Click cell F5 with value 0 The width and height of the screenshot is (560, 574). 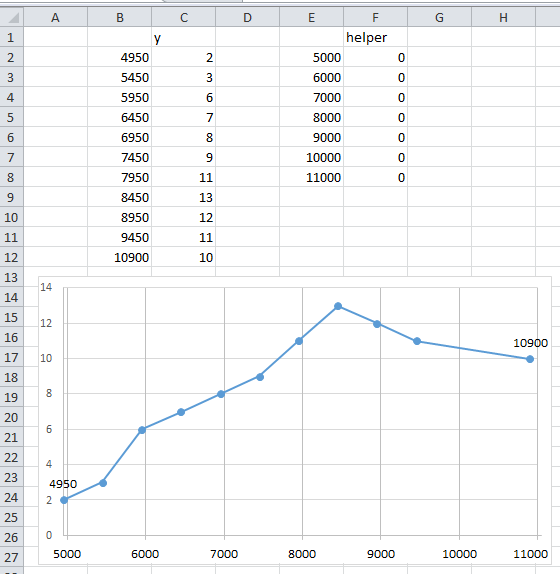pos(376,118)
